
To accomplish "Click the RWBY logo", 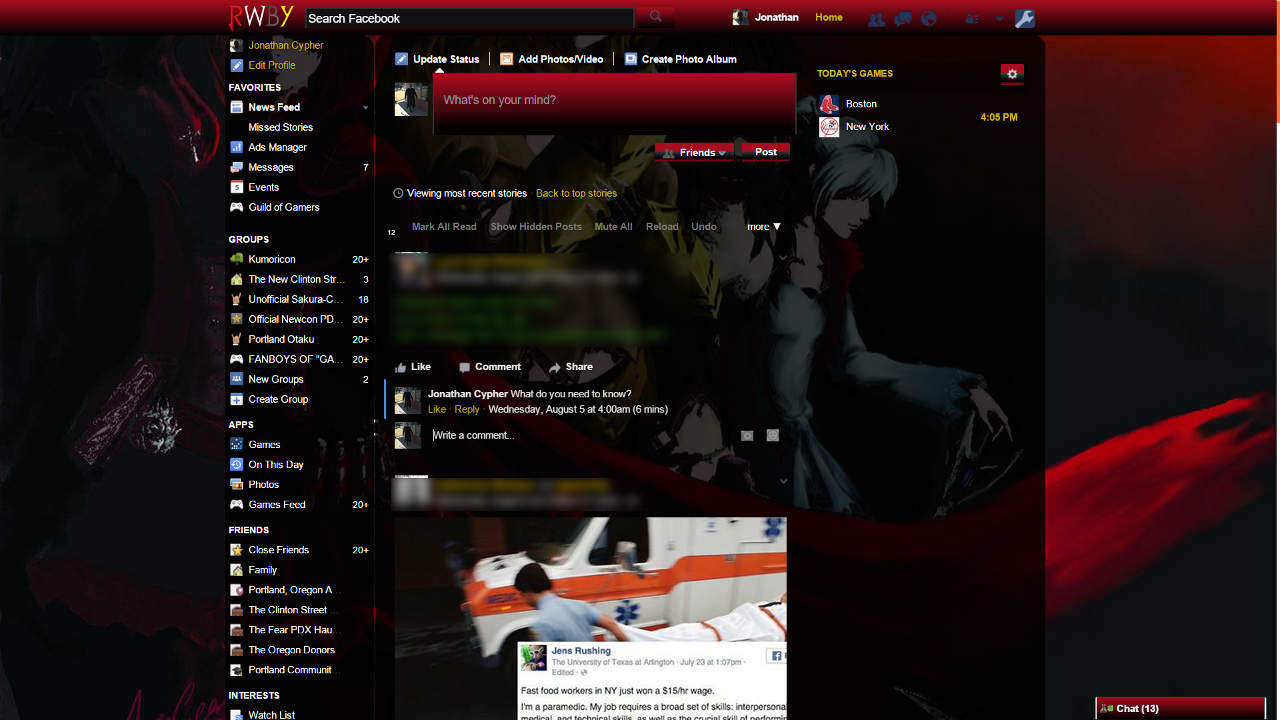I will pos(261,17).
